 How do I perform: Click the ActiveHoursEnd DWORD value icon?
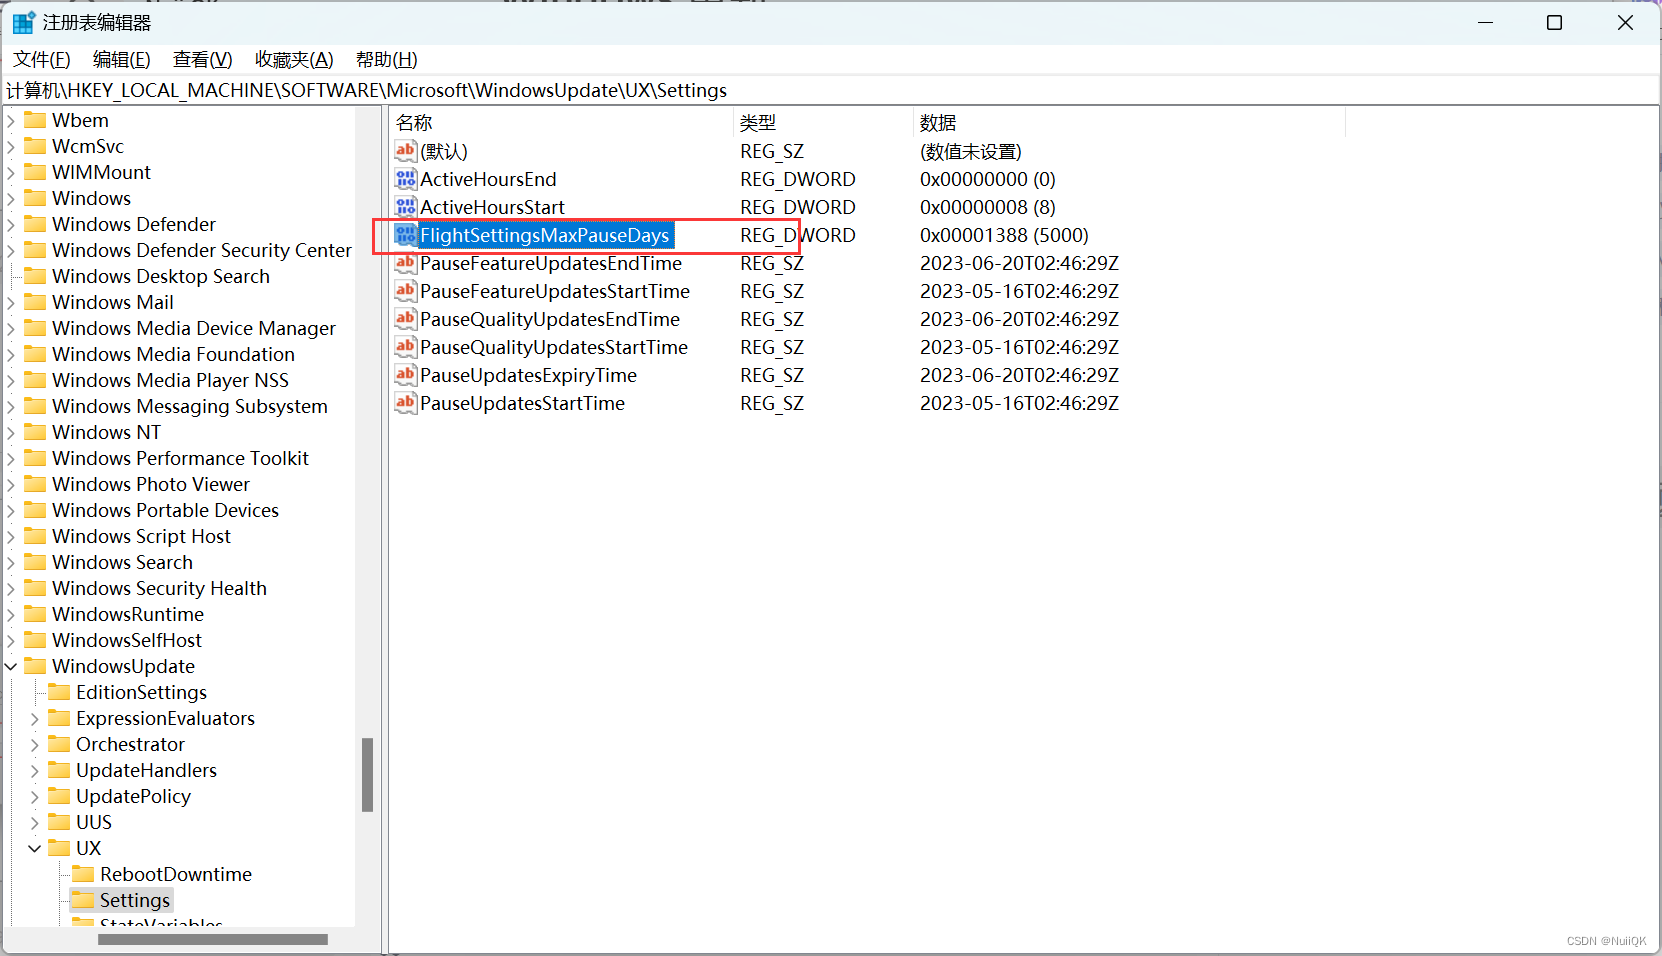405,179
